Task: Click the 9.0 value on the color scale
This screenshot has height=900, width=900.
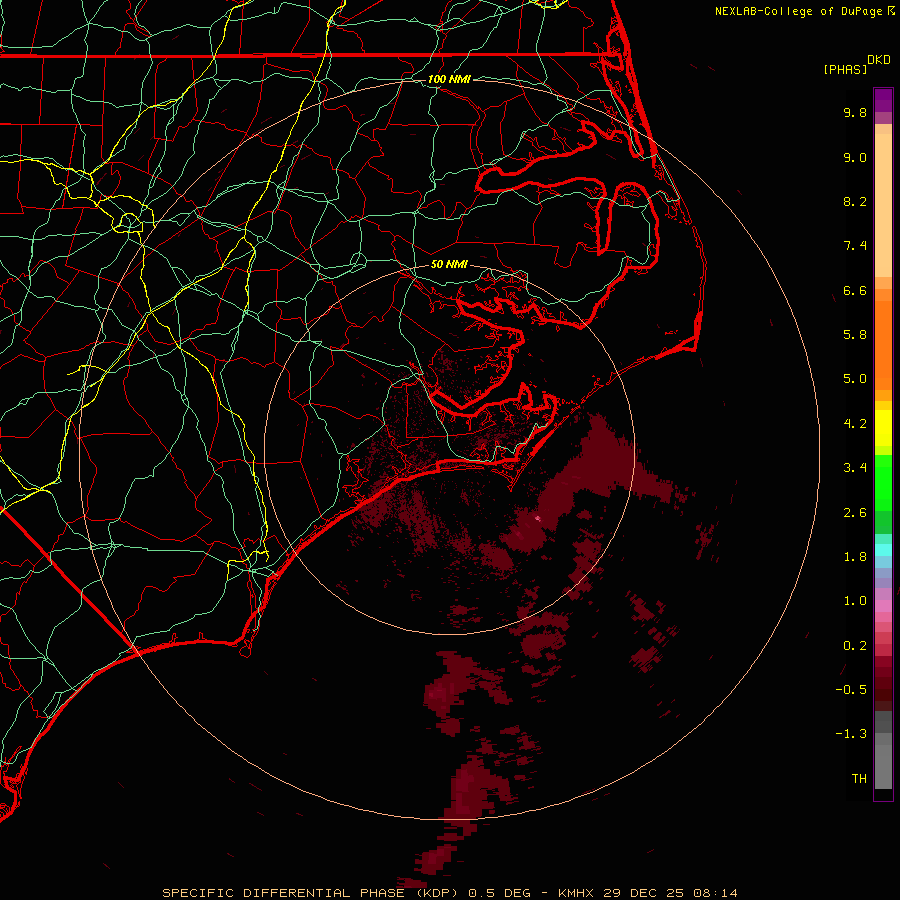Action: coord(855,157)
